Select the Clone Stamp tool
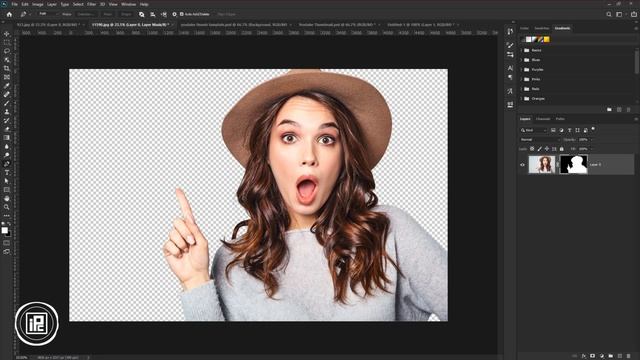 pos(7,111)
